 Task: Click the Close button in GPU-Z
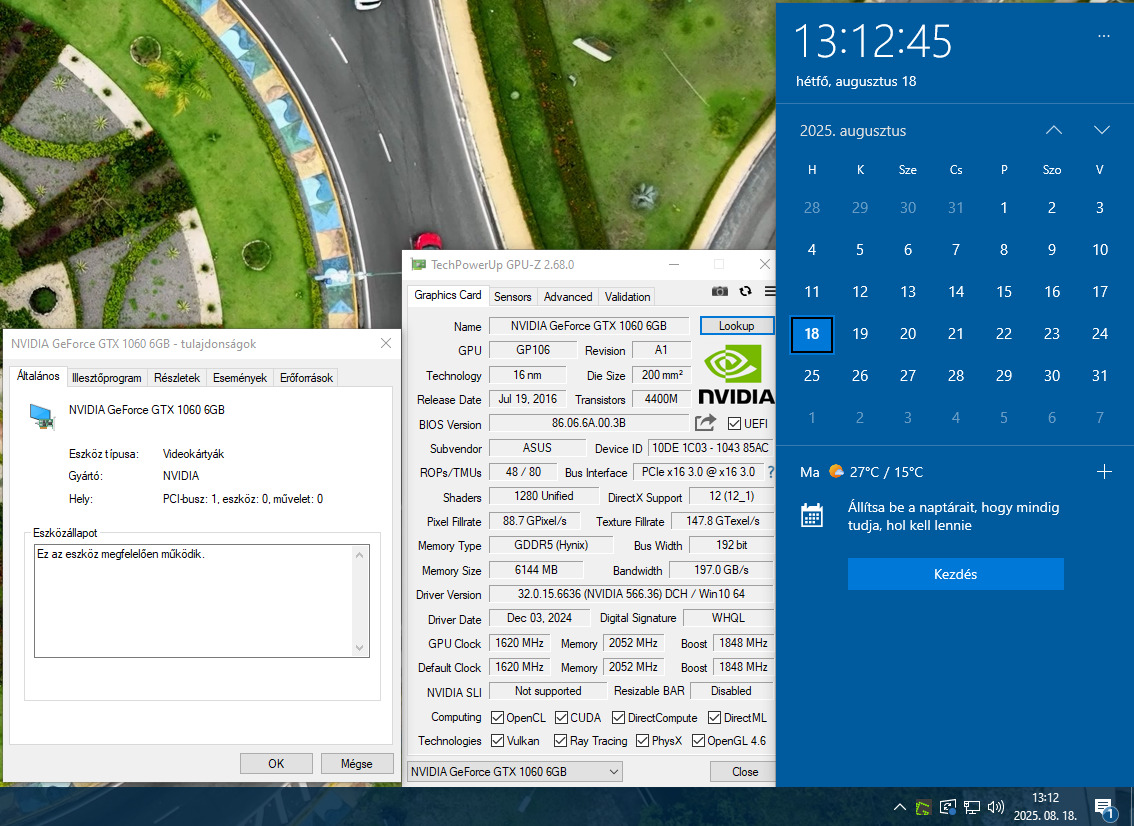click(744, 772)
